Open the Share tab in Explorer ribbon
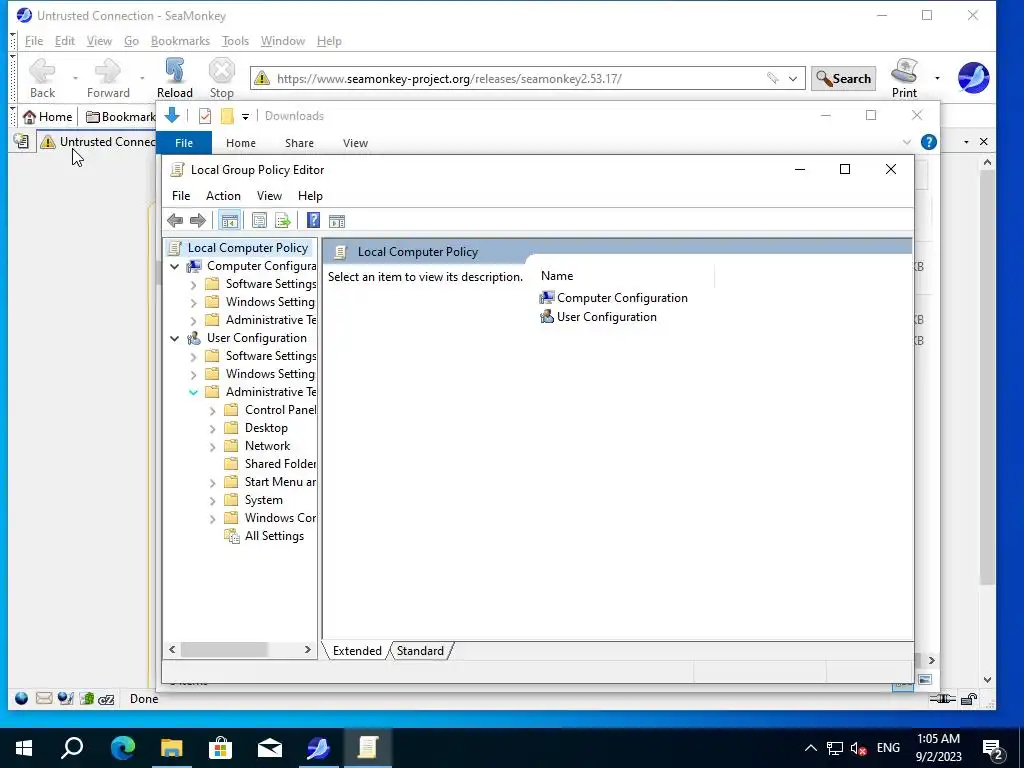1024x768 pixels. point(299,143)
